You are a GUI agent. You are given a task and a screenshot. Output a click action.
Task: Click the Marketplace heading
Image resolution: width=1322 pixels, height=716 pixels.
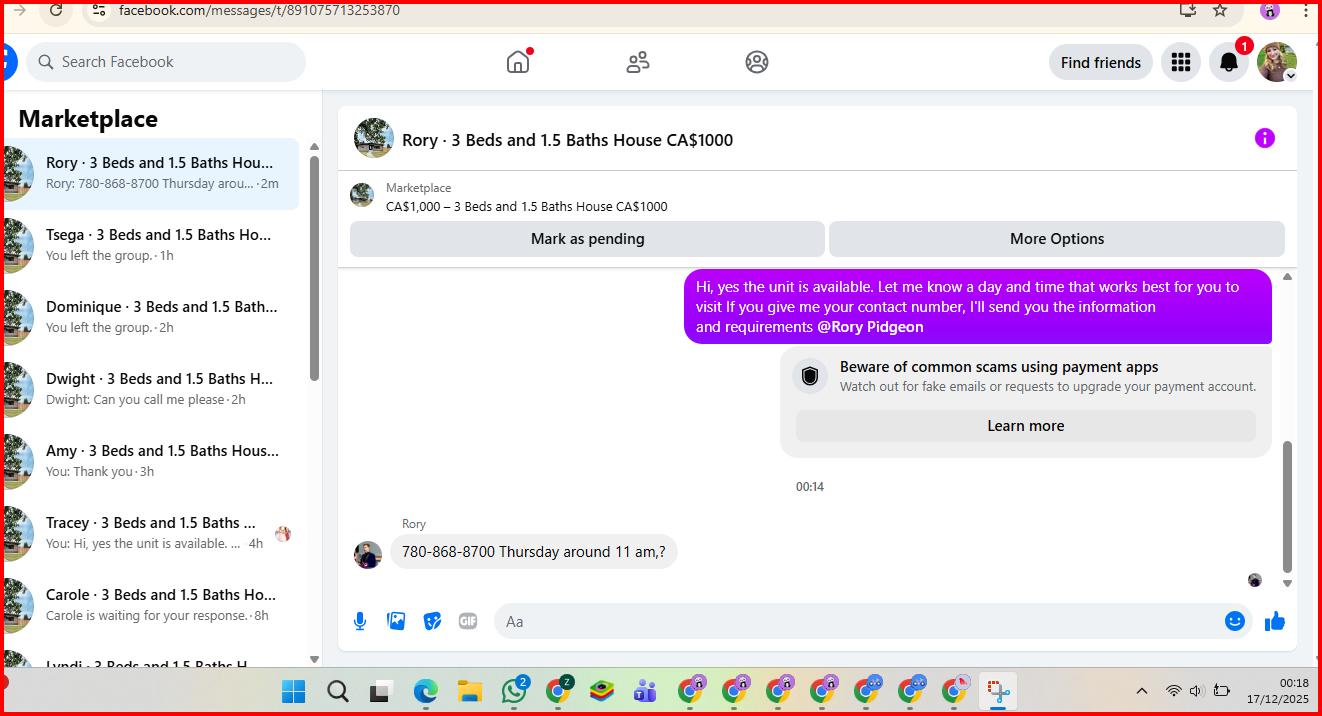point(88,119)
